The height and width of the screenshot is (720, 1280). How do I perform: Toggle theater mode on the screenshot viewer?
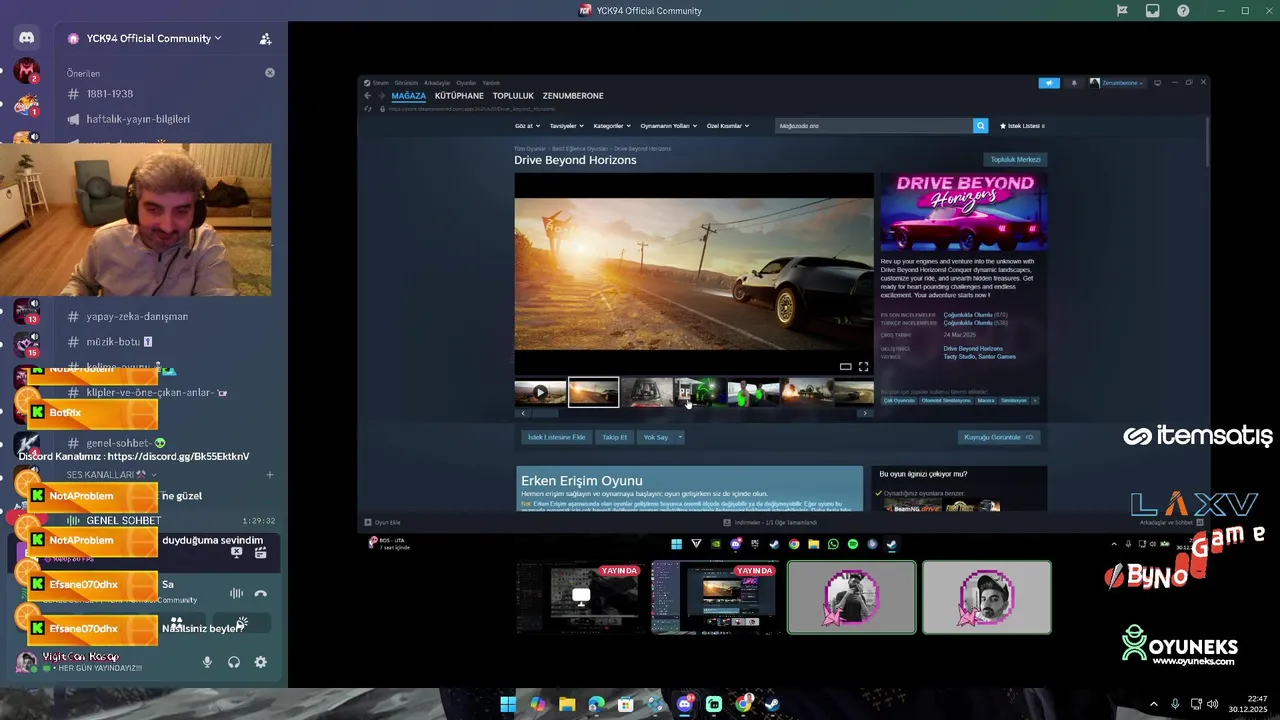[x=845, y=367]
